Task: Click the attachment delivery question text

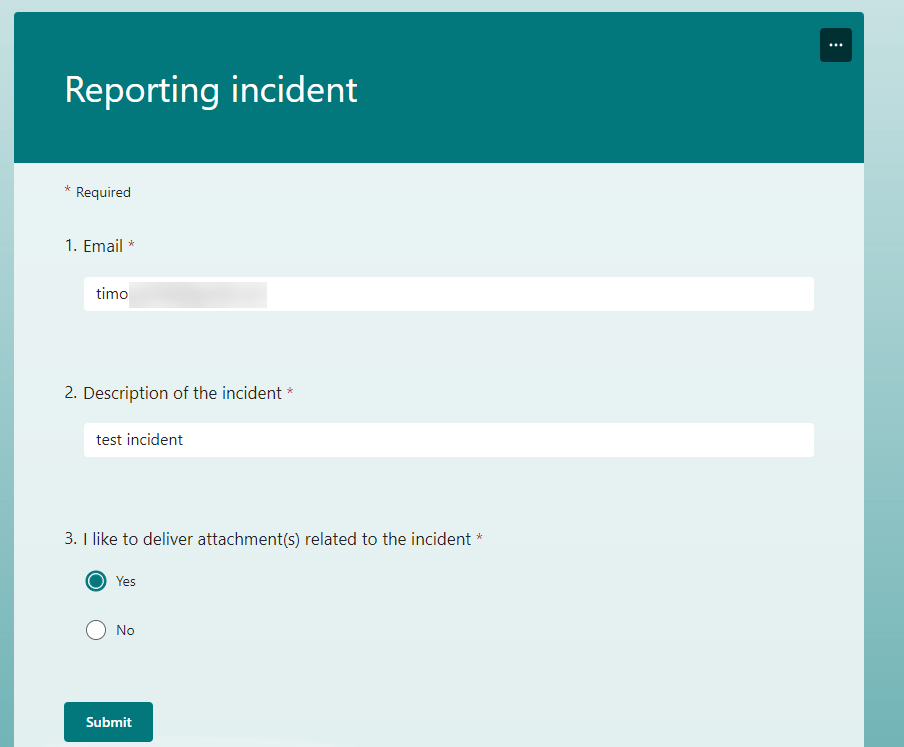Action: coord(277,539)
